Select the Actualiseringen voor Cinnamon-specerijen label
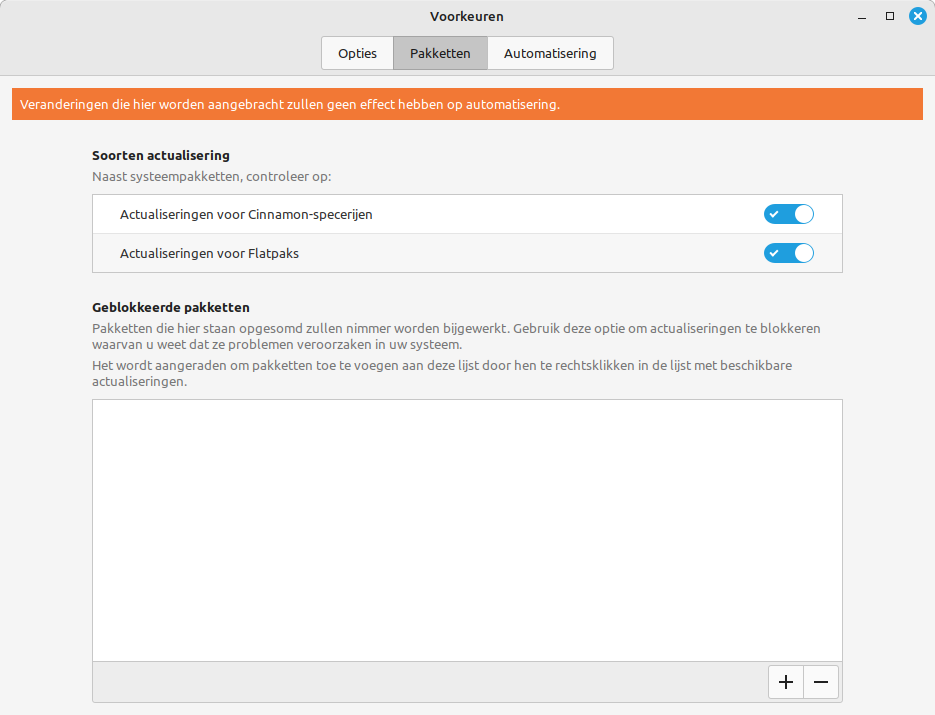Screen dimensions: 935x715 pyautogui.click(x=246, y=214)
